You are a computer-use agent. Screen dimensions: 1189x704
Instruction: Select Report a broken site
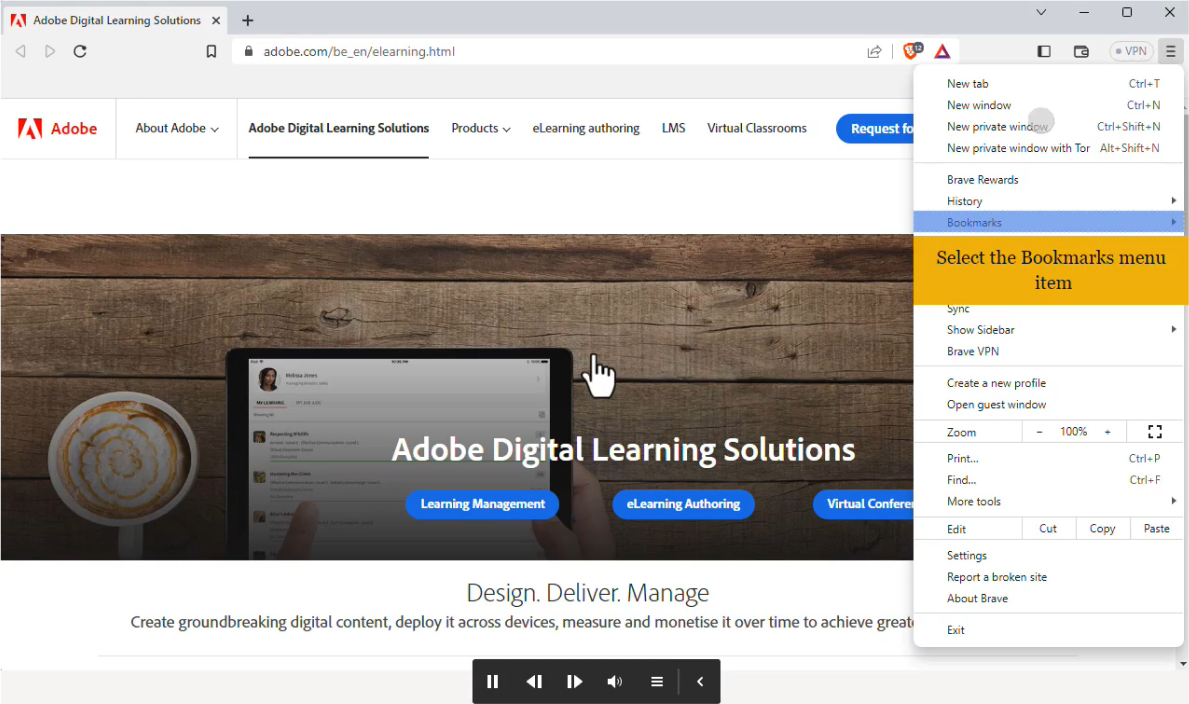(1048, 577)
